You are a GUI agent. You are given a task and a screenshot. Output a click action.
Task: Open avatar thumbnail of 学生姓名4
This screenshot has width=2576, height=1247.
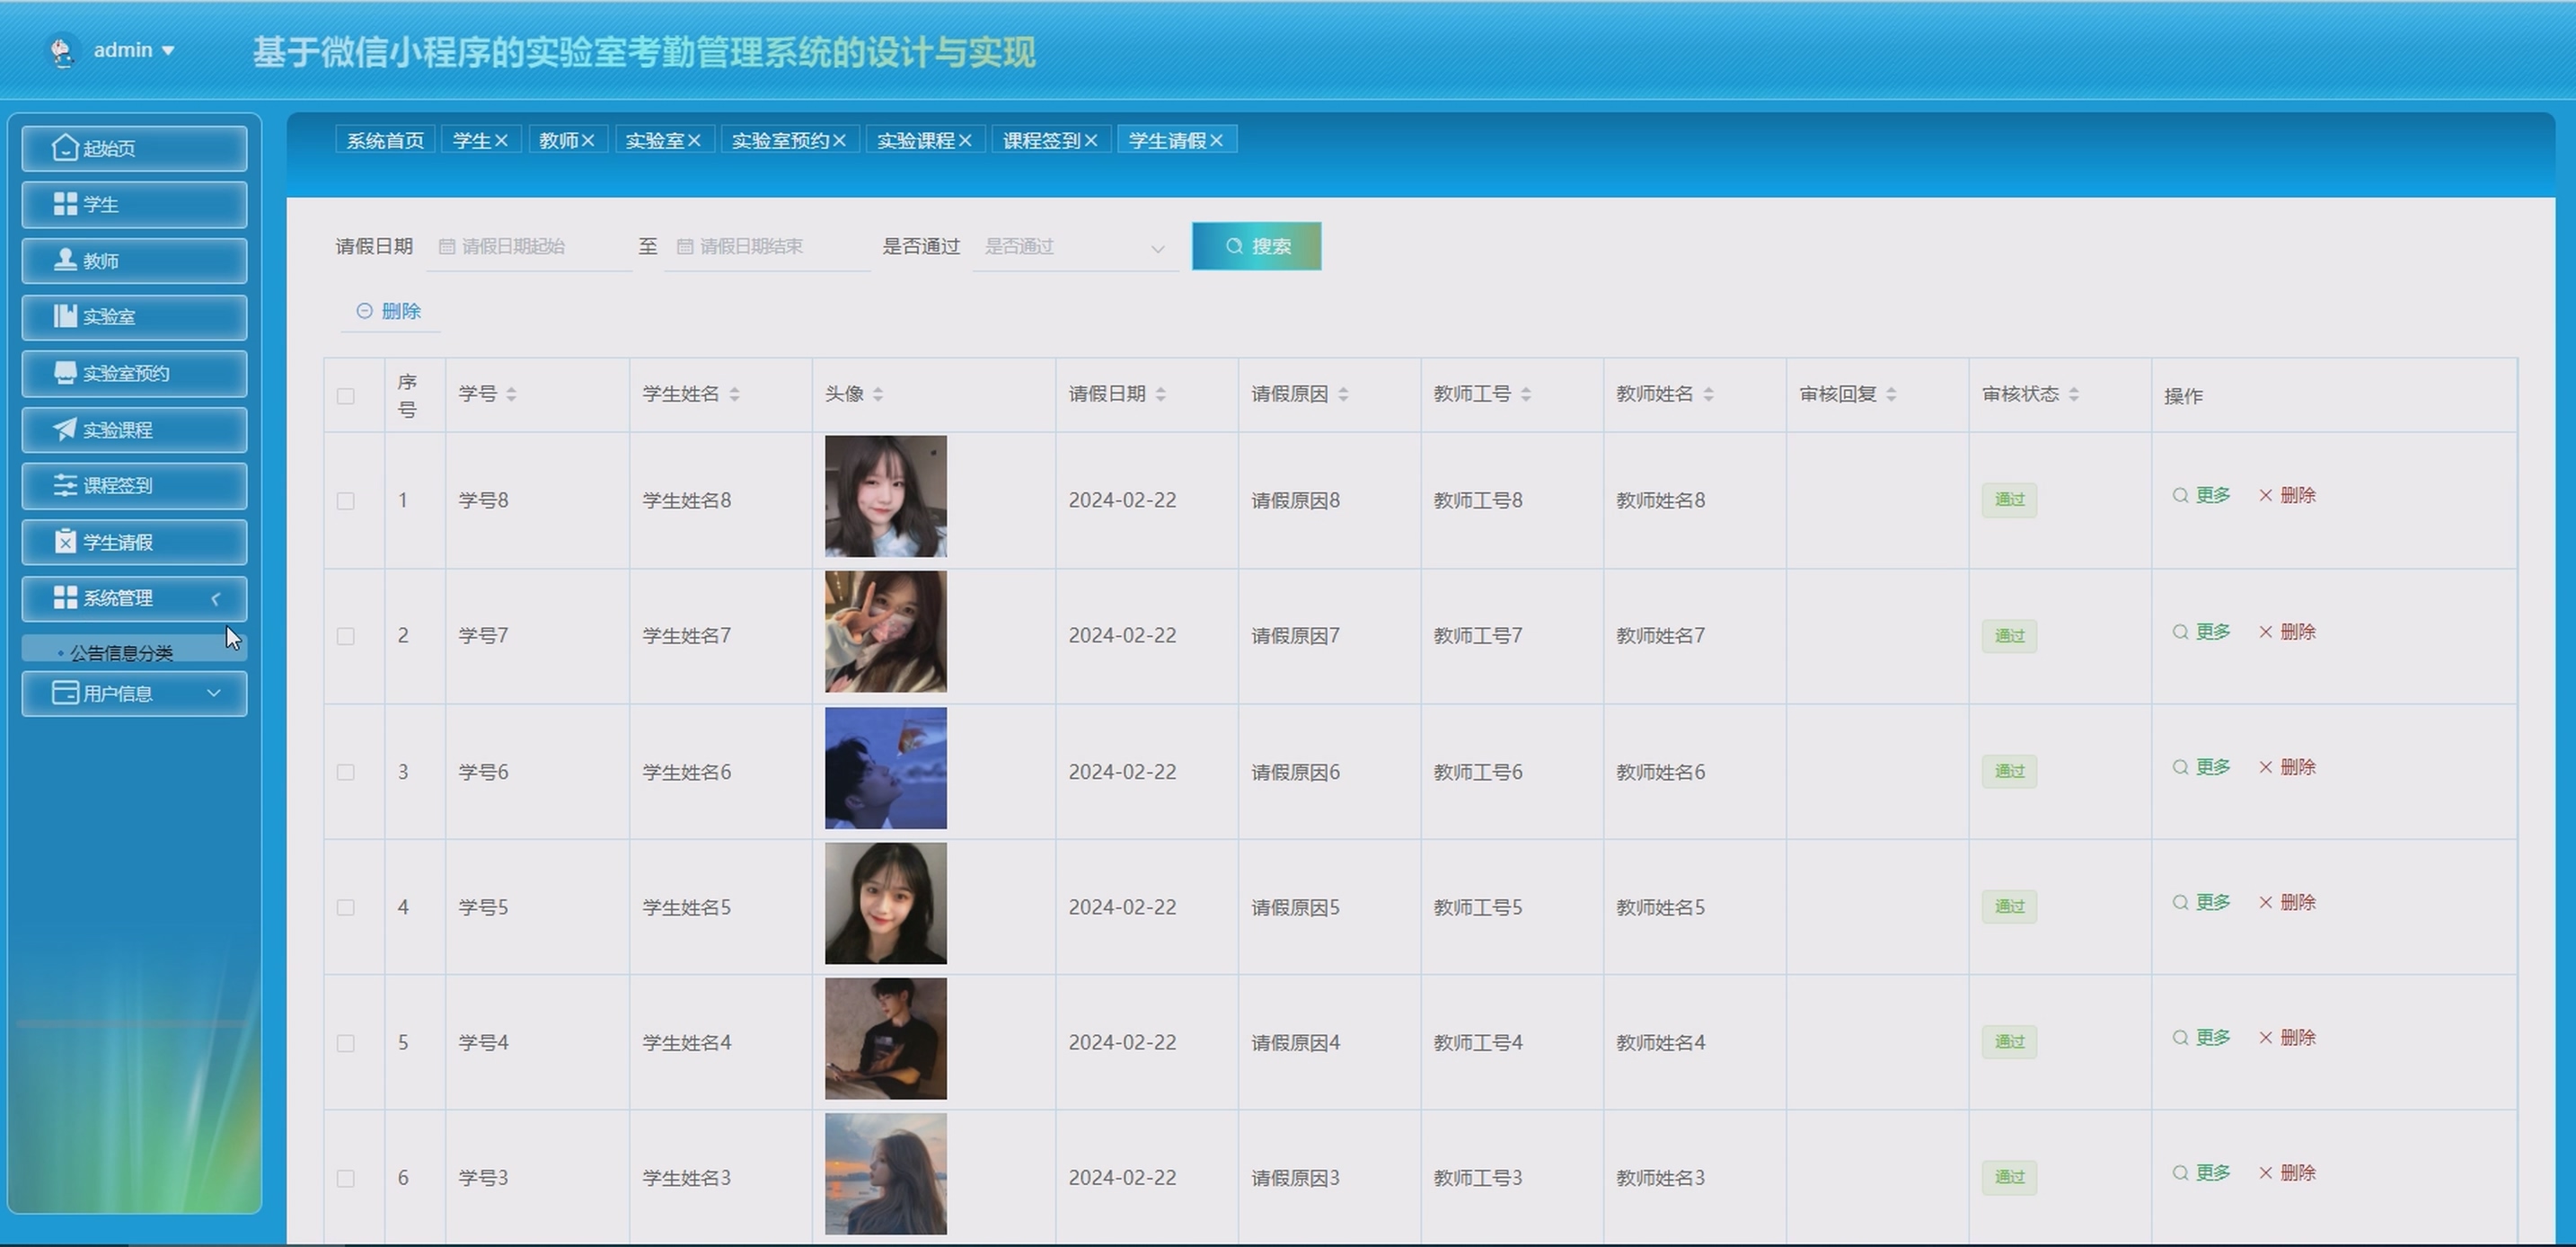pos(886,1039)
